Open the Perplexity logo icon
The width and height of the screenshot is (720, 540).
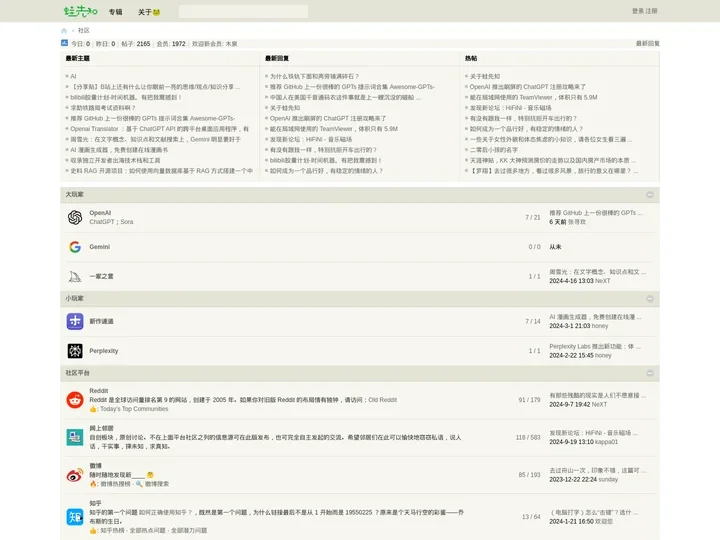pyautogui.click(x=75, y=351)
